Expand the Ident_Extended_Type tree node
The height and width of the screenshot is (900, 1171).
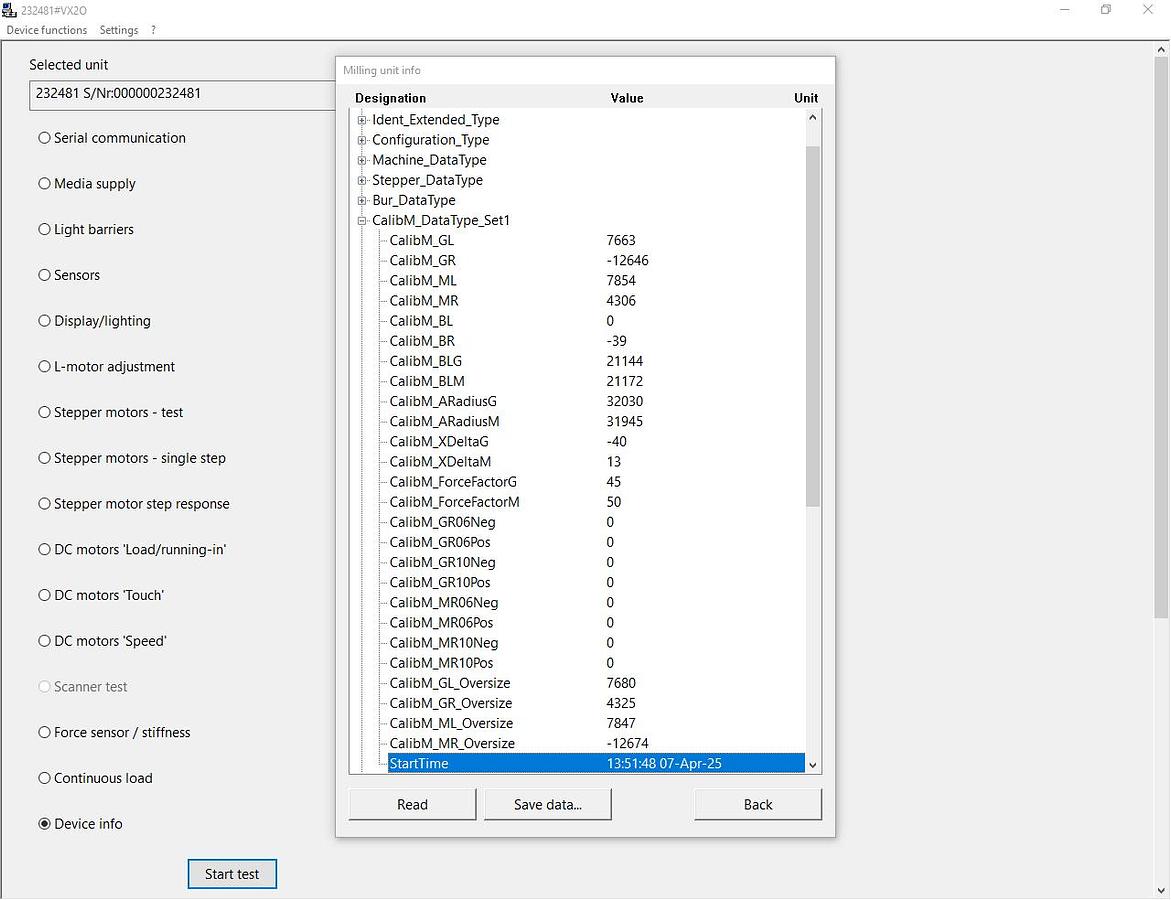[x=362, y=120]
